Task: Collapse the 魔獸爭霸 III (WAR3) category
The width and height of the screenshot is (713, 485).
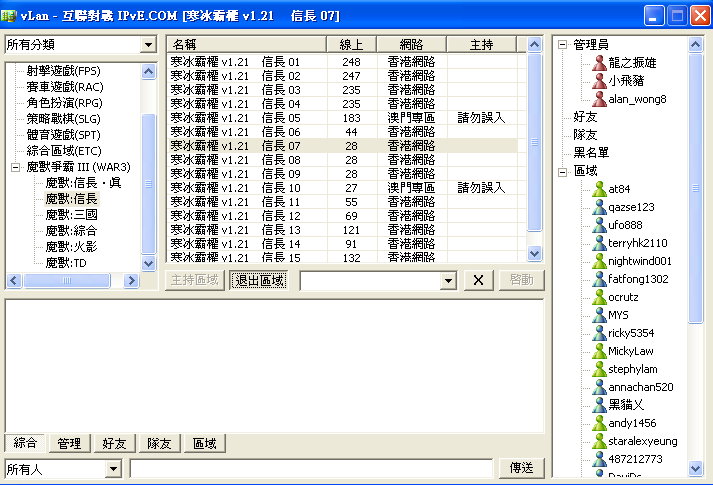Action: (x=16, y=167)
